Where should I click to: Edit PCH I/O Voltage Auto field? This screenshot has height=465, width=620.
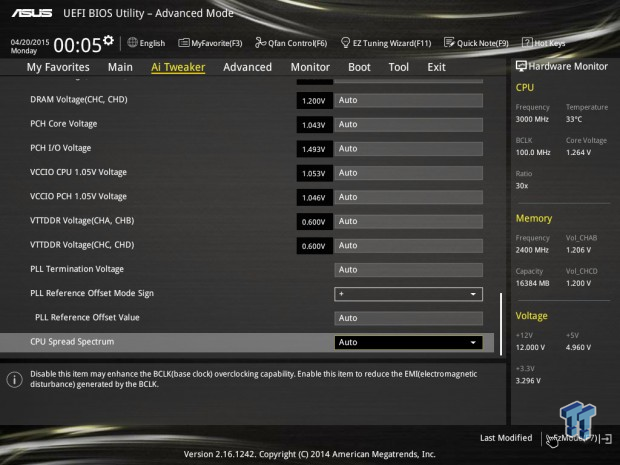[408, 149]
